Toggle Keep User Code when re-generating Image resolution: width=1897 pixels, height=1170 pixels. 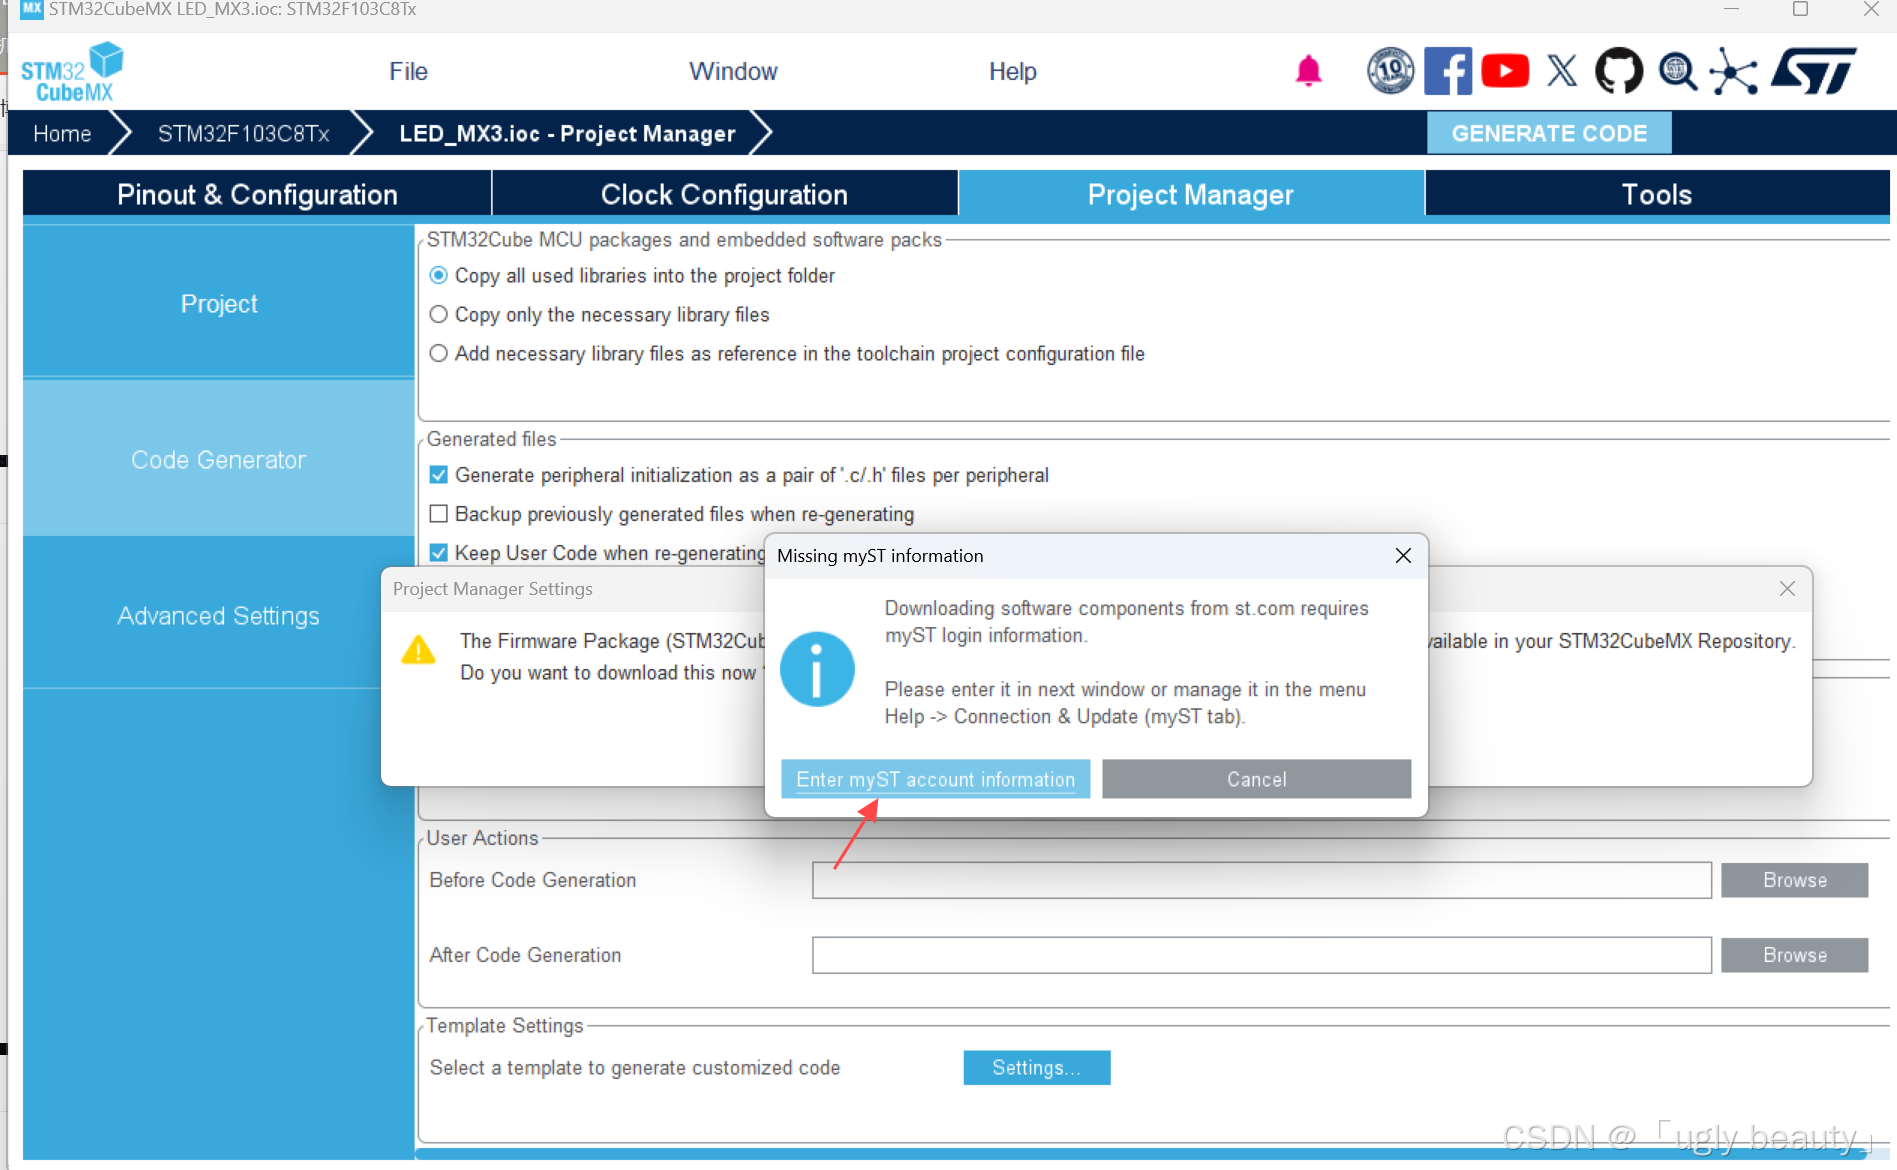click(438, 552)
